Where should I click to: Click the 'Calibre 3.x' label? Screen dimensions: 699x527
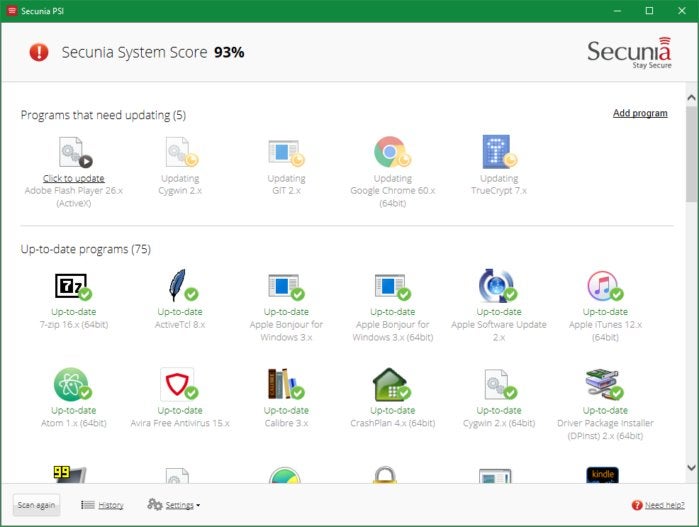(286, 423)
